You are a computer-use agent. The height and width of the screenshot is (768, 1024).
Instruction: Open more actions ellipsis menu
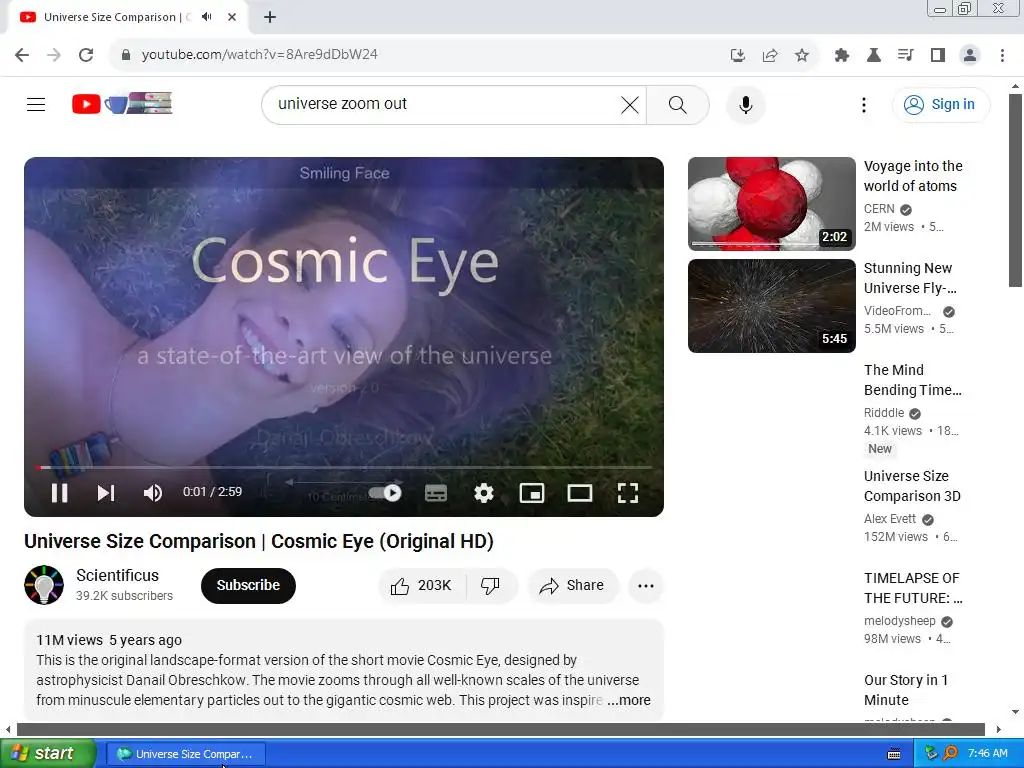646,585
